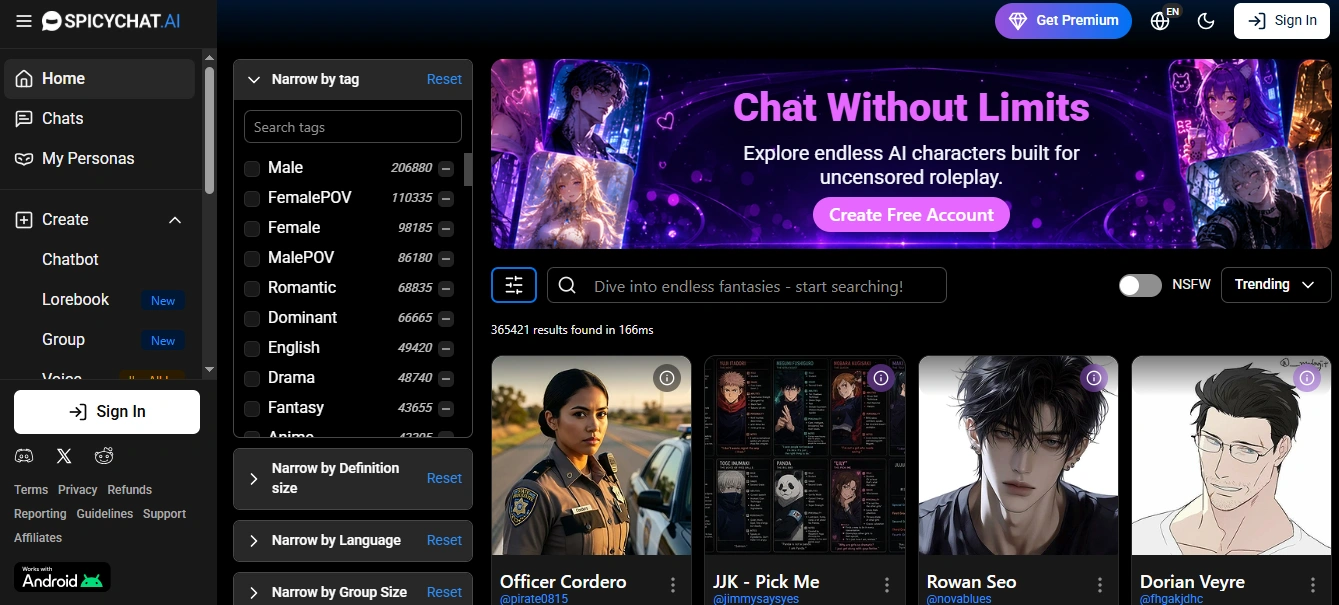This screenshot has width=1339, height=605.
Task: Exclude the Female tag with minus icon
Action: (446, 229)
